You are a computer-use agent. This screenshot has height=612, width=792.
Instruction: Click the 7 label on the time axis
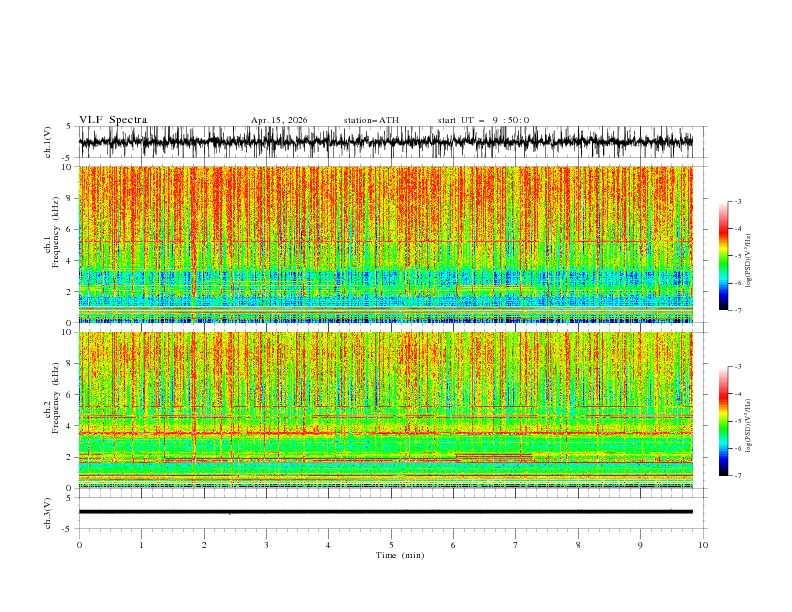click(516, 545)
